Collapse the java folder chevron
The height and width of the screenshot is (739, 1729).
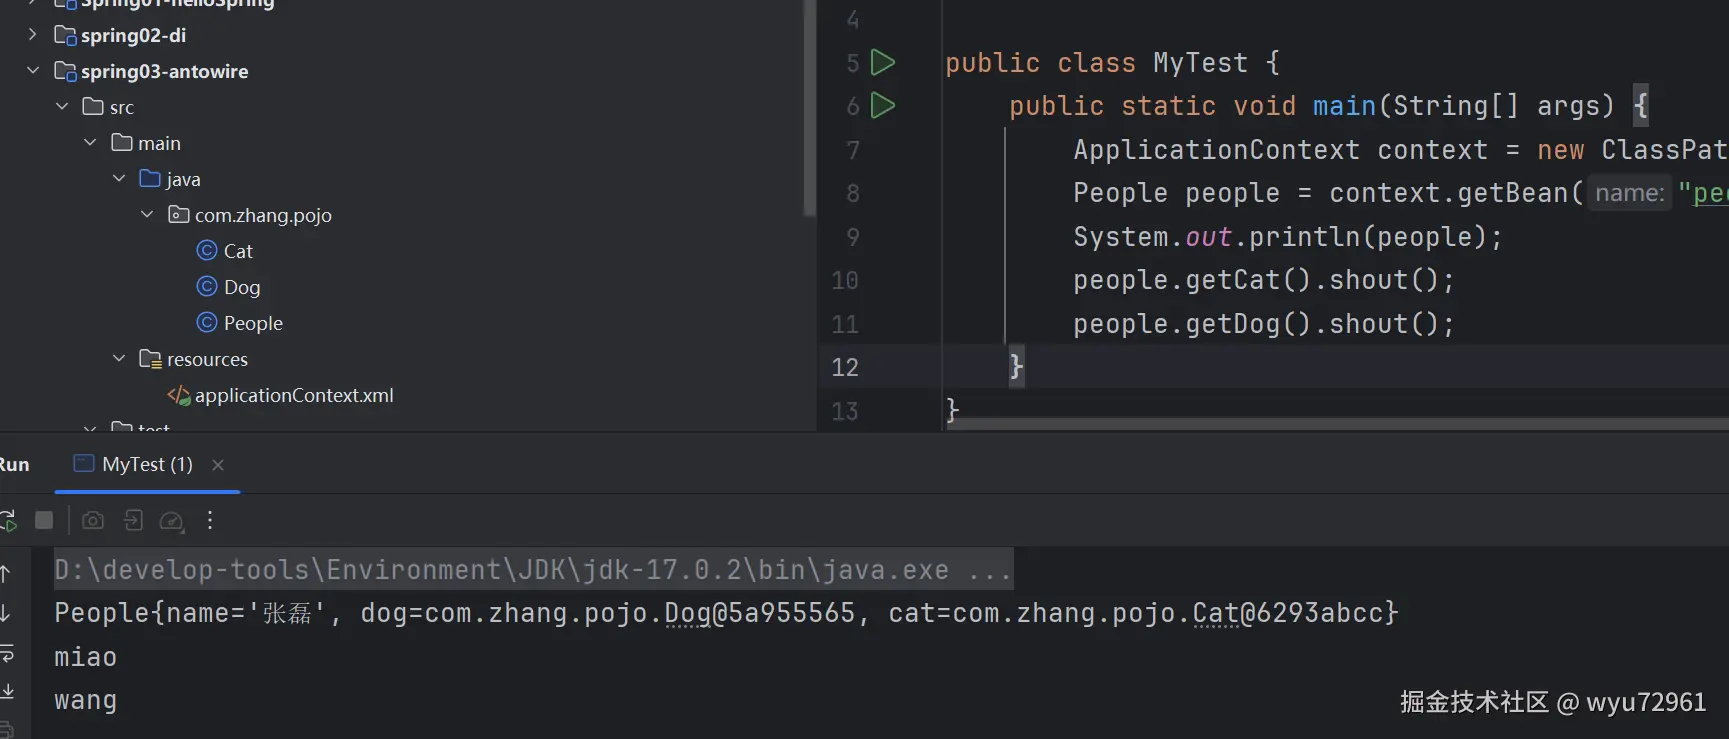tap(119, 178)
